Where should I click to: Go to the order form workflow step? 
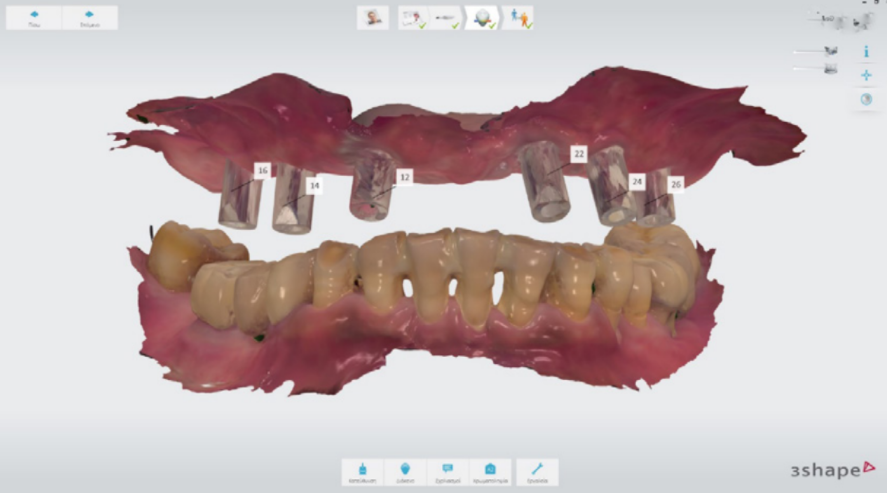click(x=412, y=18)
